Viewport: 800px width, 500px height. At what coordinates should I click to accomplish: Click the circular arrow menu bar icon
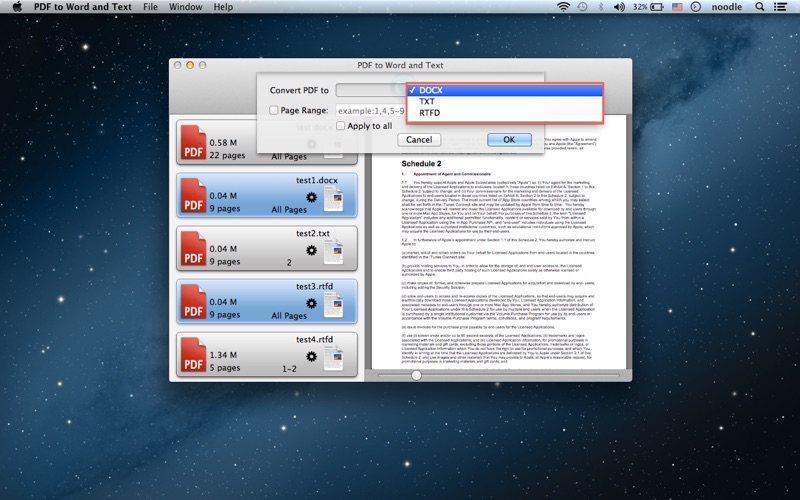695,7
